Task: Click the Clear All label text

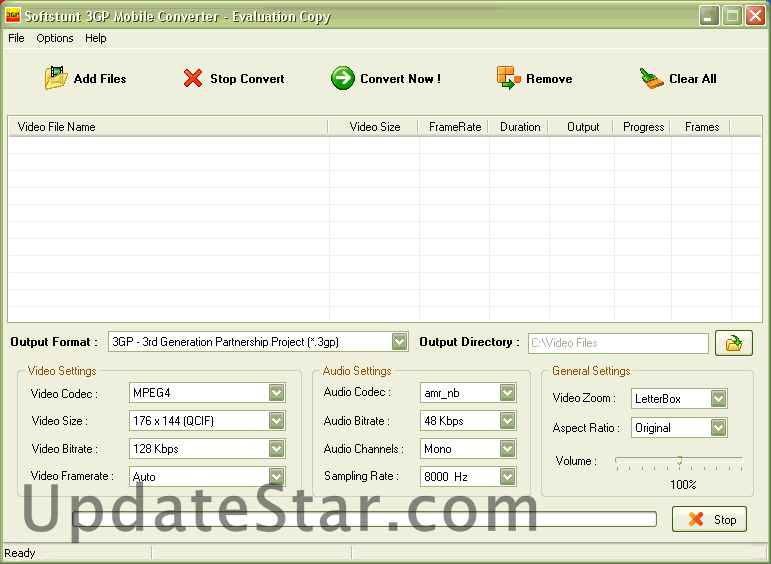Action: 693,79
